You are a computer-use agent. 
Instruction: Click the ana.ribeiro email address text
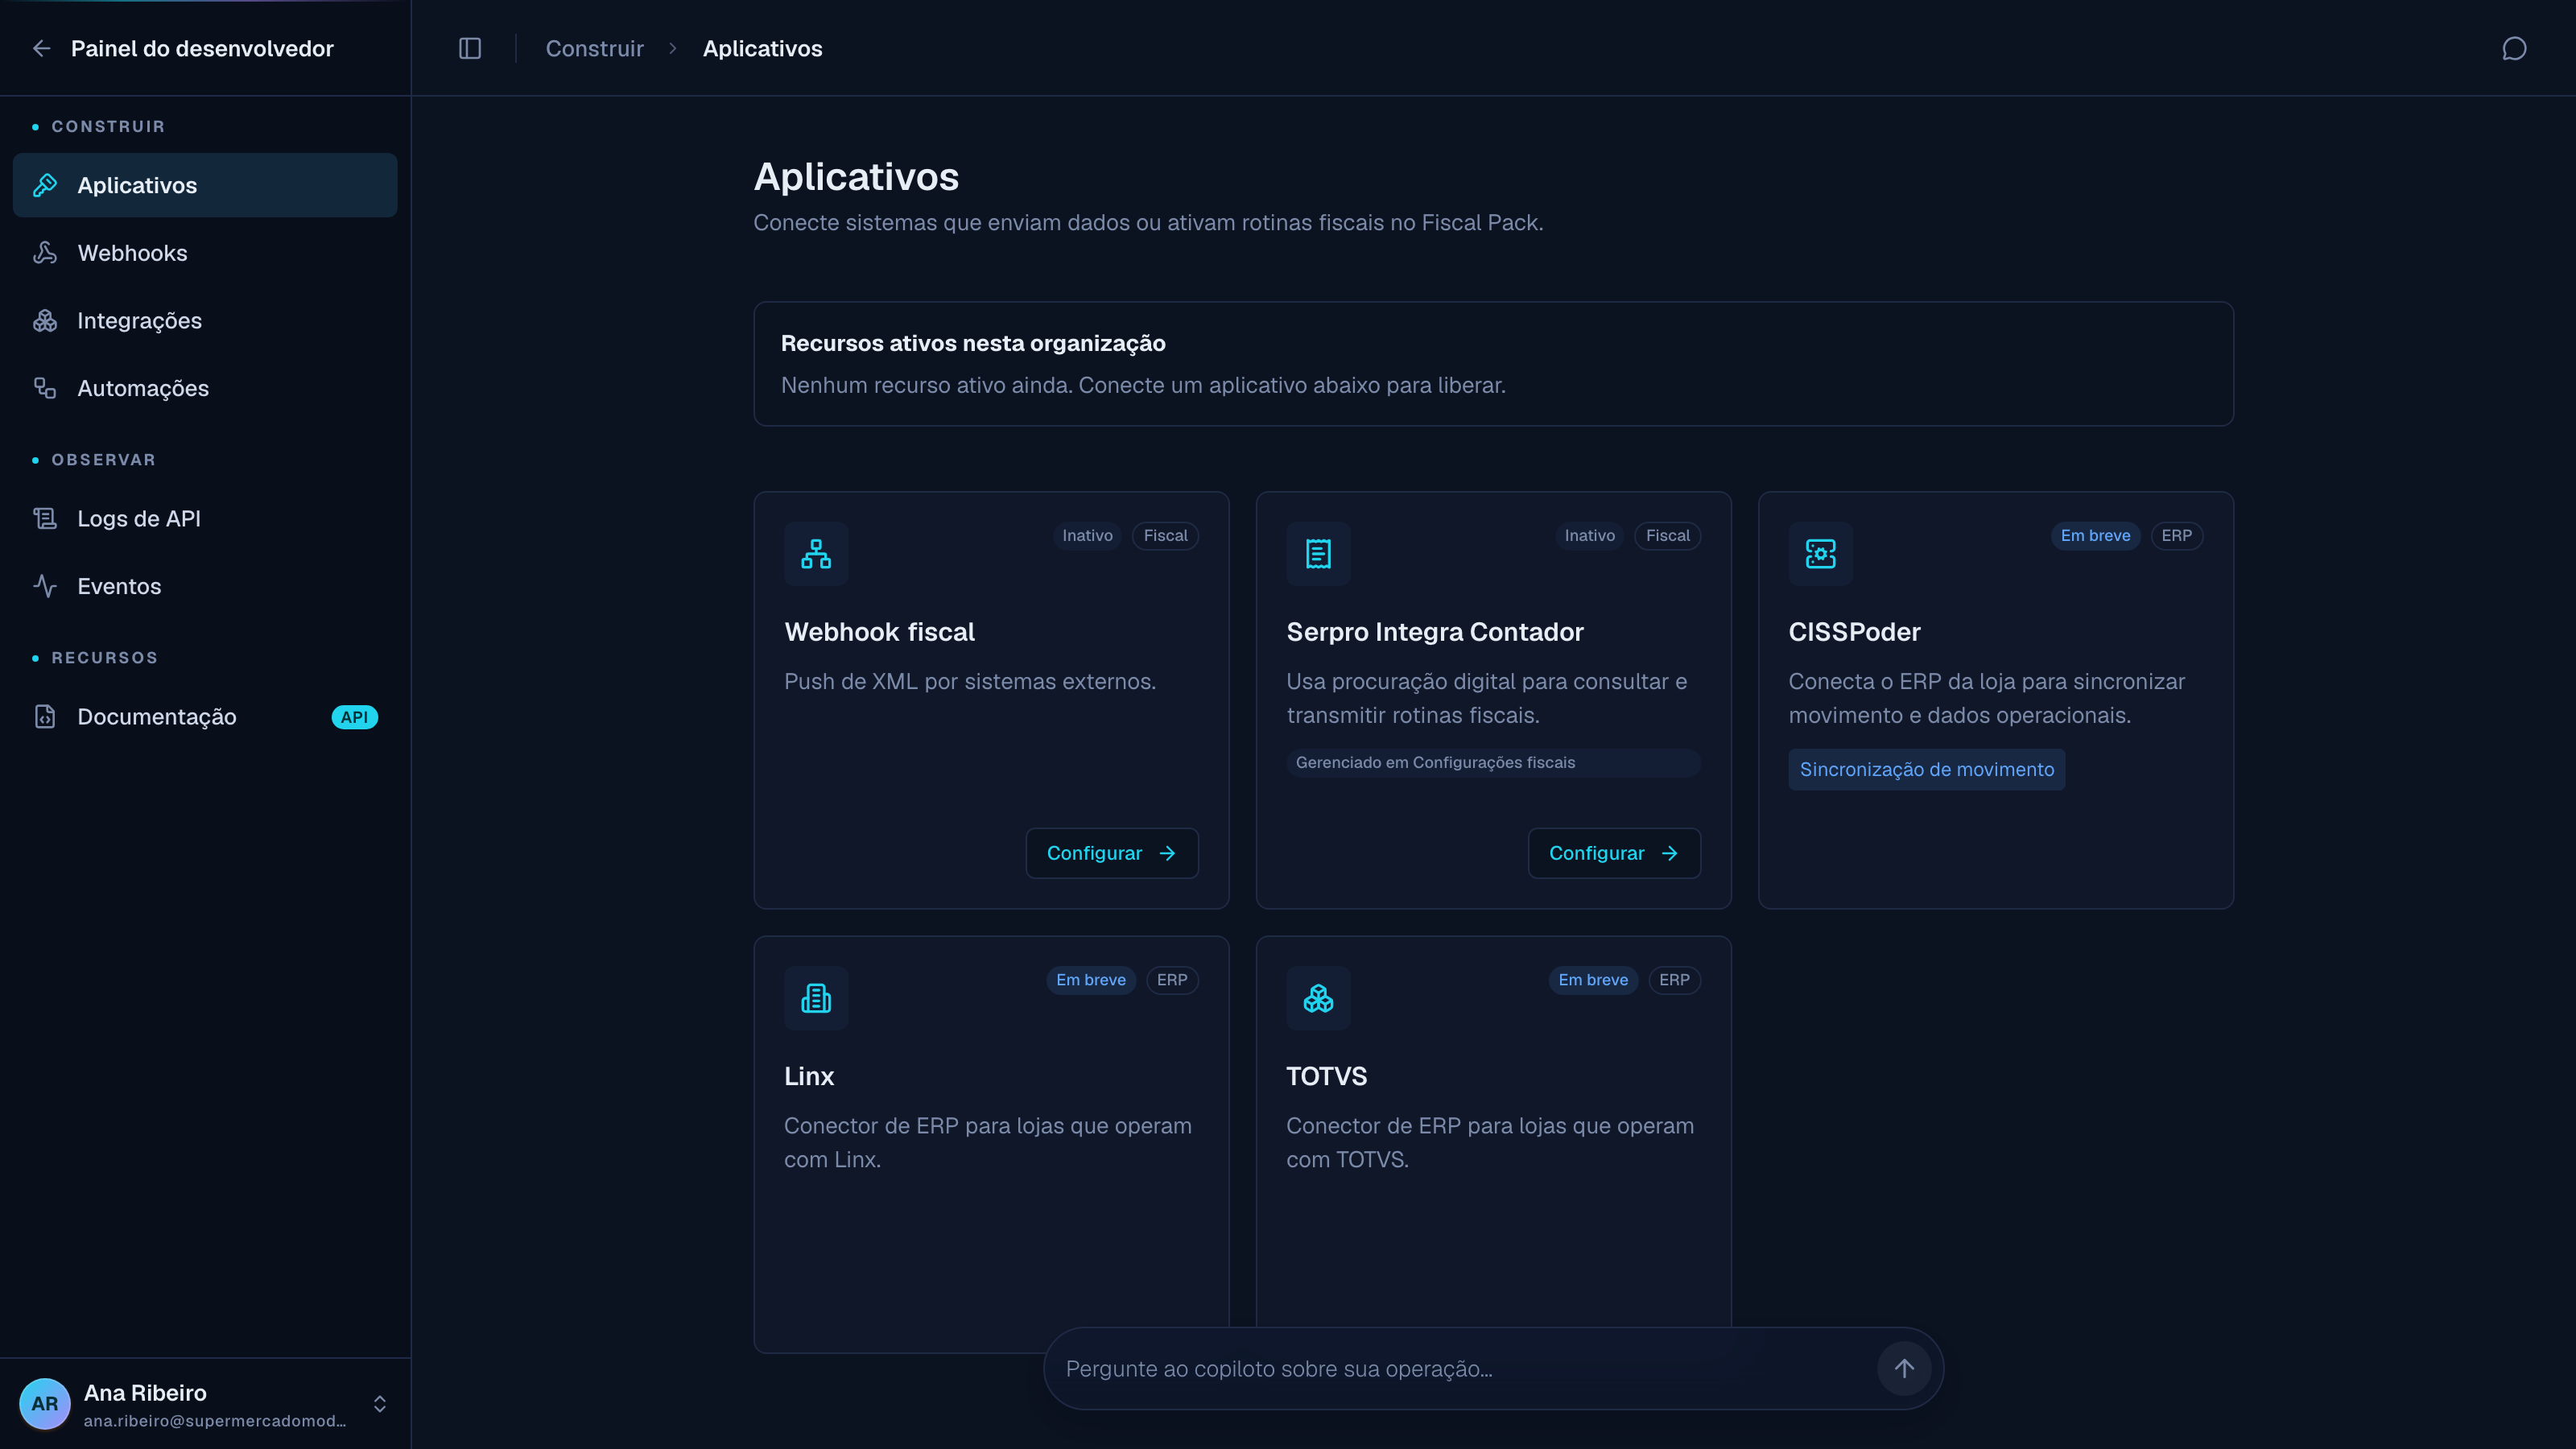pos(215,1421)
